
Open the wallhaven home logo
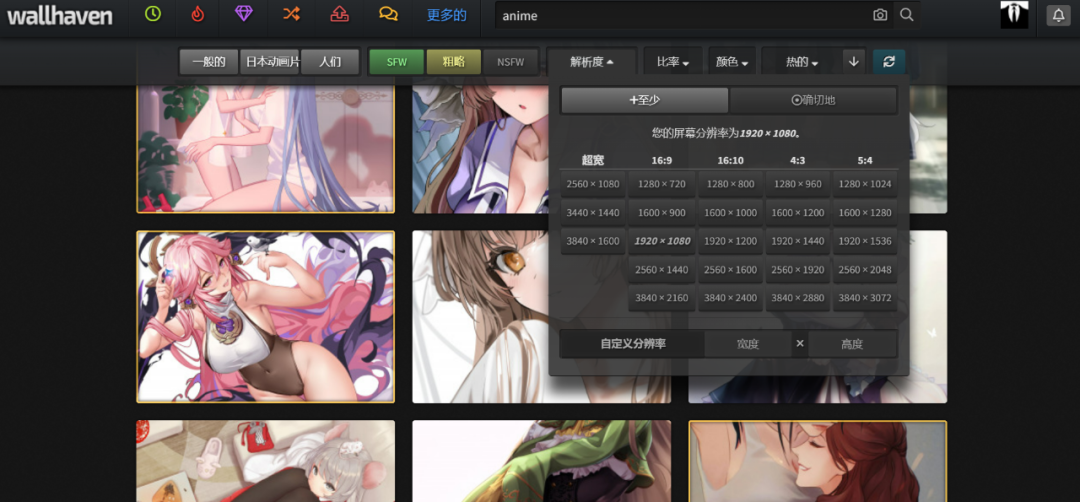tap(59, 15)
